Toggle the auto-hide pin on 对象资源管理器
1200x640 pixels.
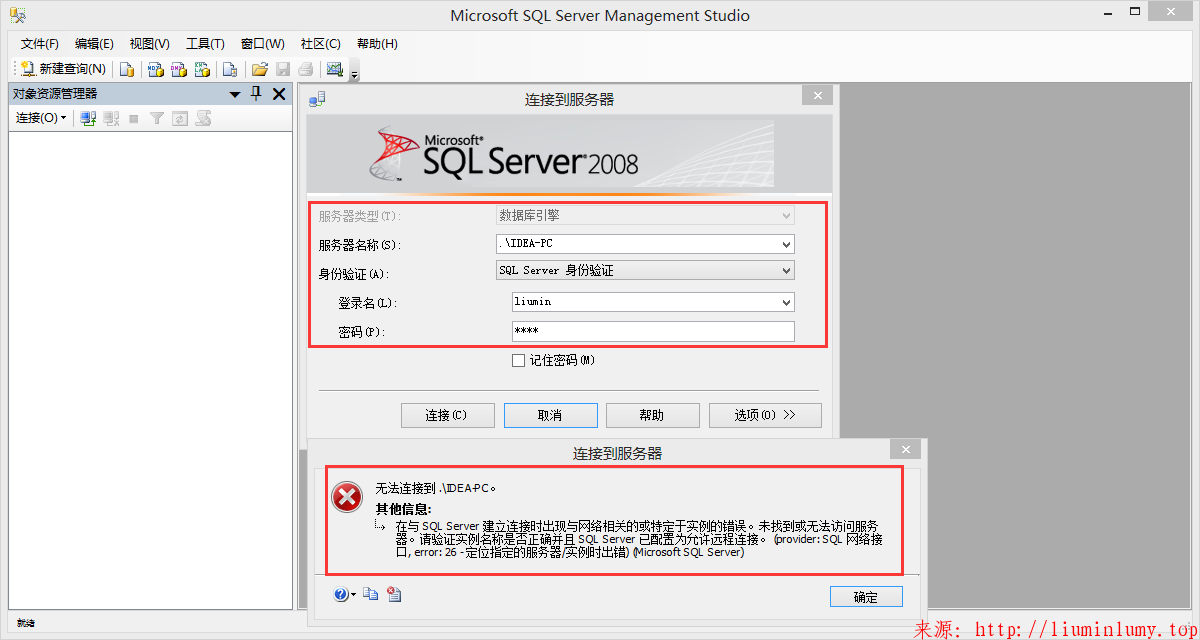[x=256, y=94]
